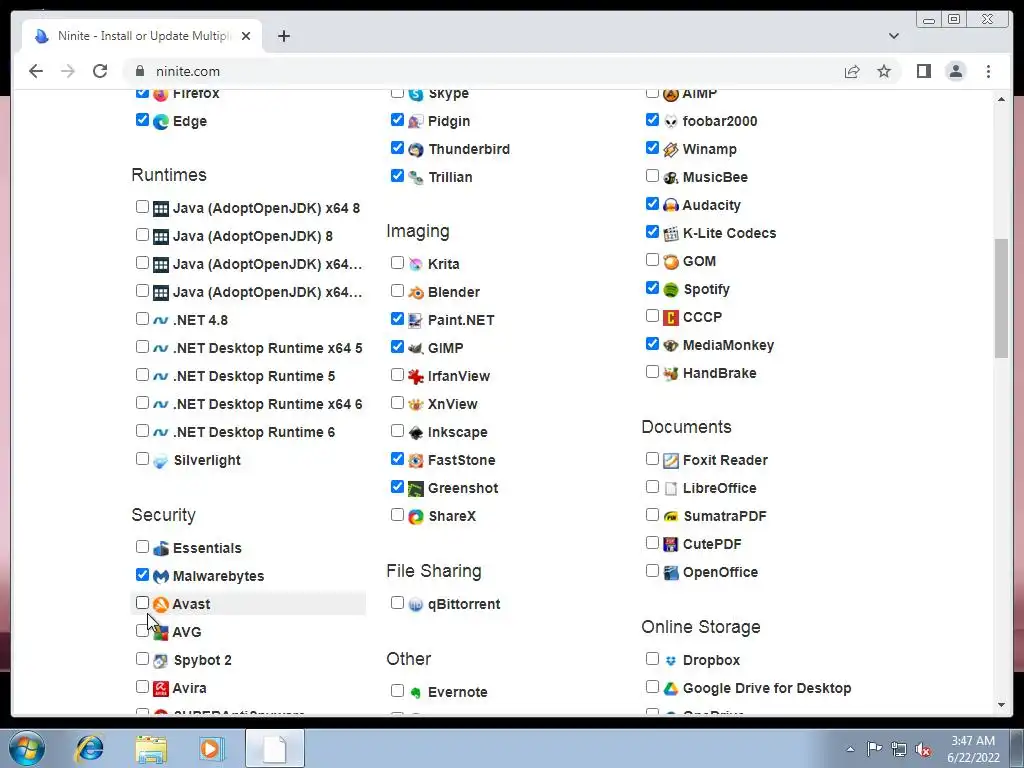Uncheck the FastStone checkbox
The width and height of the screenshot is (1024, 768).
pos(397,458)
